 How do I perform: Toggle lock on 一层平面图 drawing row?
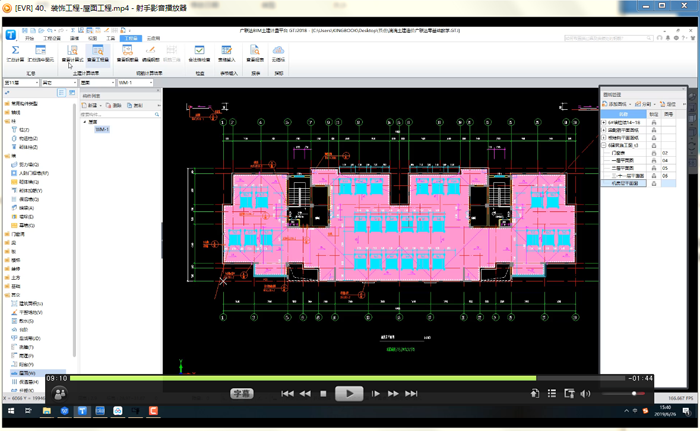click(654, 160)
